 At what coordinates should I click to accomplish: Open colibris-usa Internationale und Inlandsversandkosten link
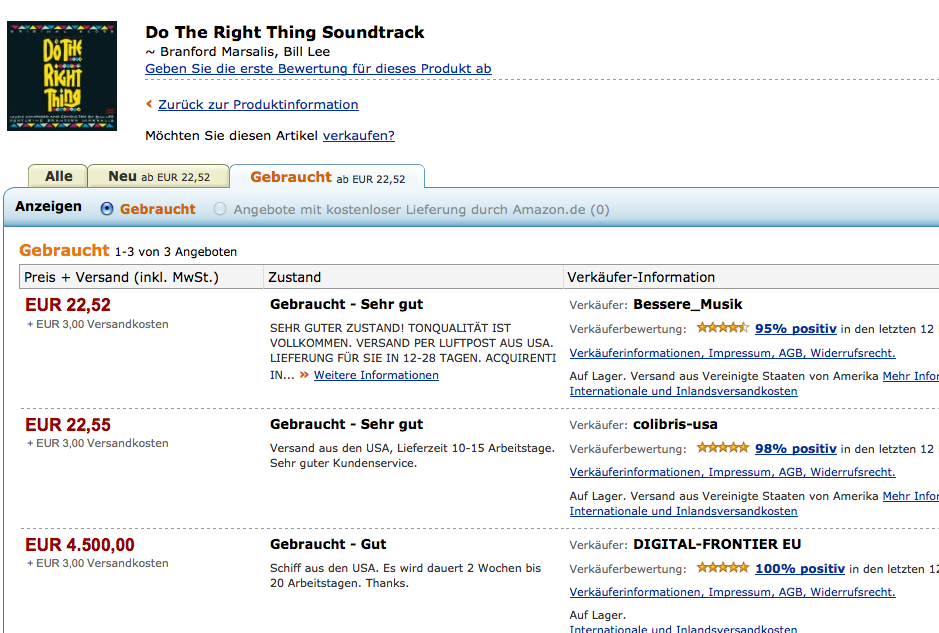click(683, 511)
